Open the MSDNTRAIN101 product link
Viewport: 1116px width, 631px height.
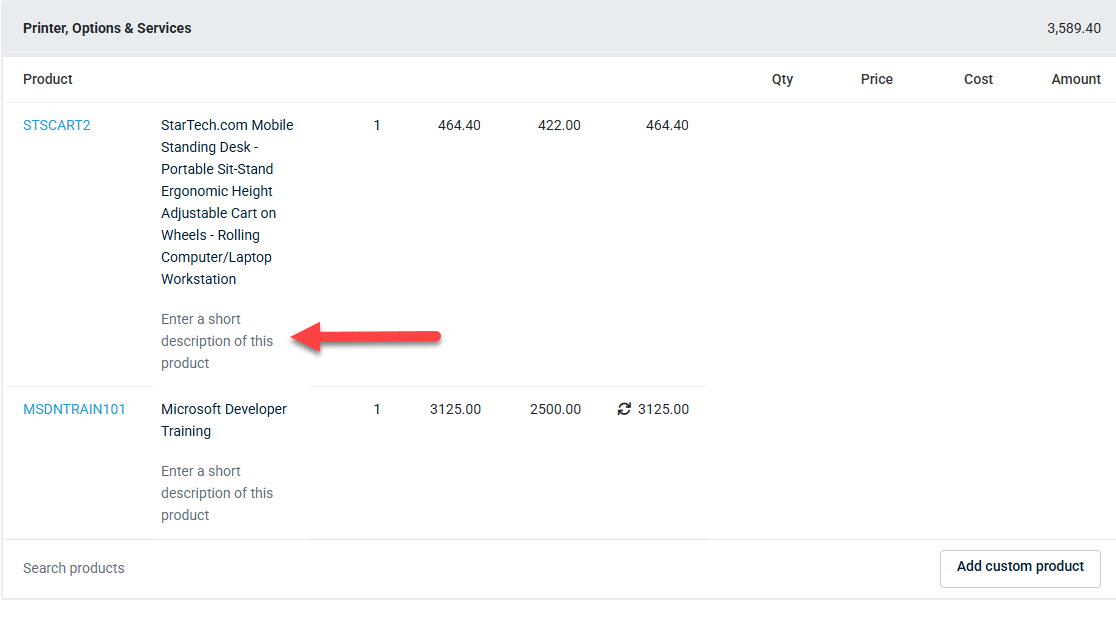[74, 409]
